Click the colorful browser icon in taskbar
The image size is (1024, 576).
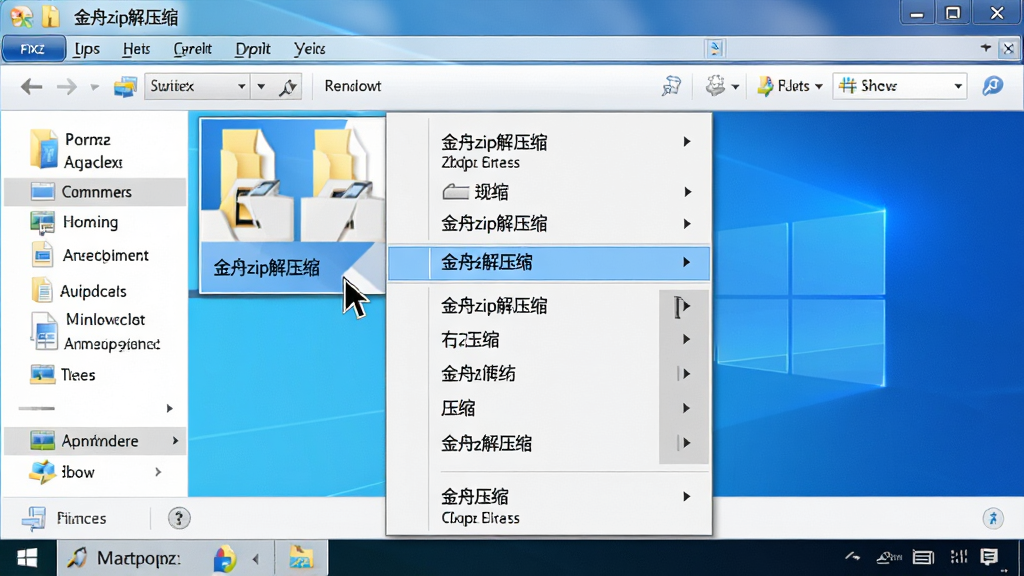[x=224, y=559]
